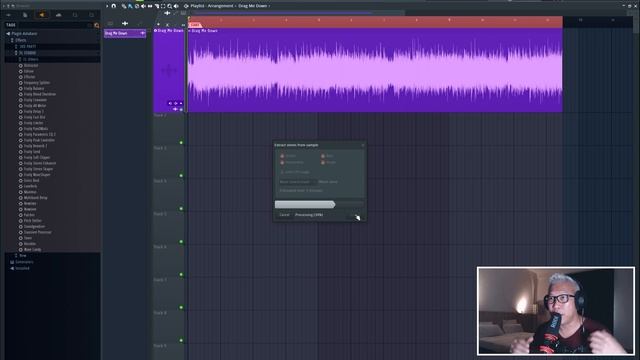Click the TAGS label in browser
Viewport: 640px width, 360px height.
11,25
